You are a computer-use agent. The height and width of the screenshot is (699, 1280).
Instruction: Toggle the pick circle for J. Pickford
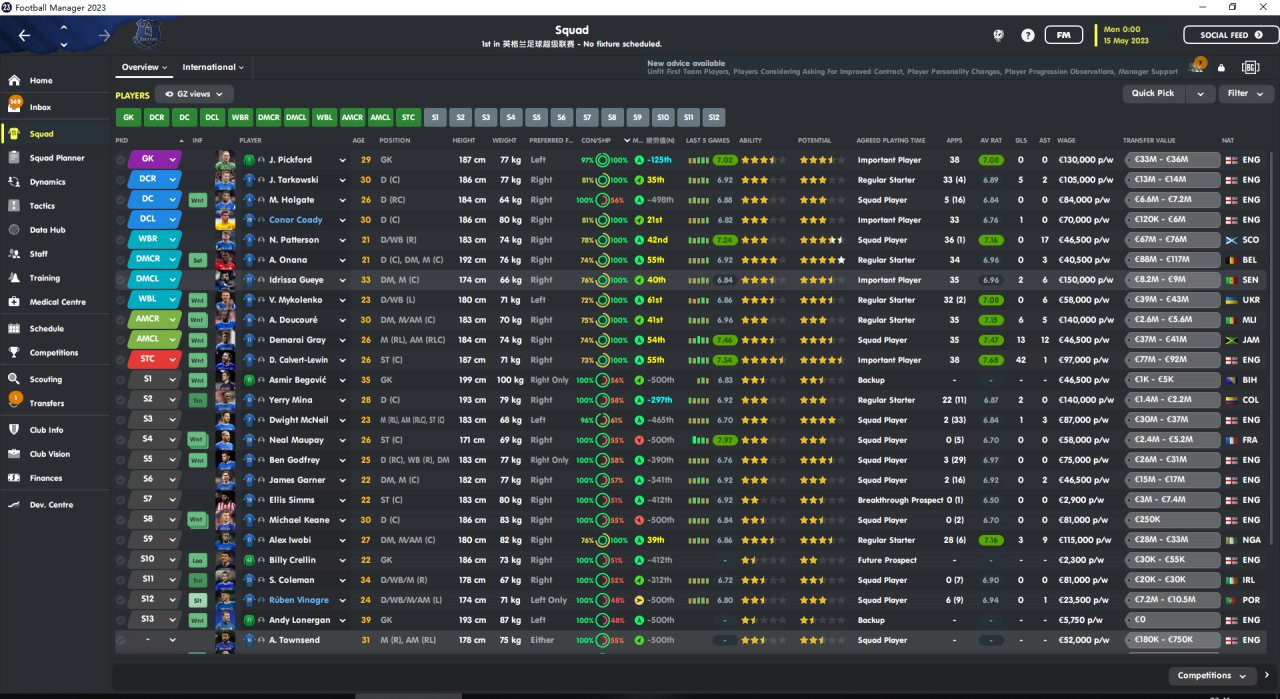[x=121, y=160]
